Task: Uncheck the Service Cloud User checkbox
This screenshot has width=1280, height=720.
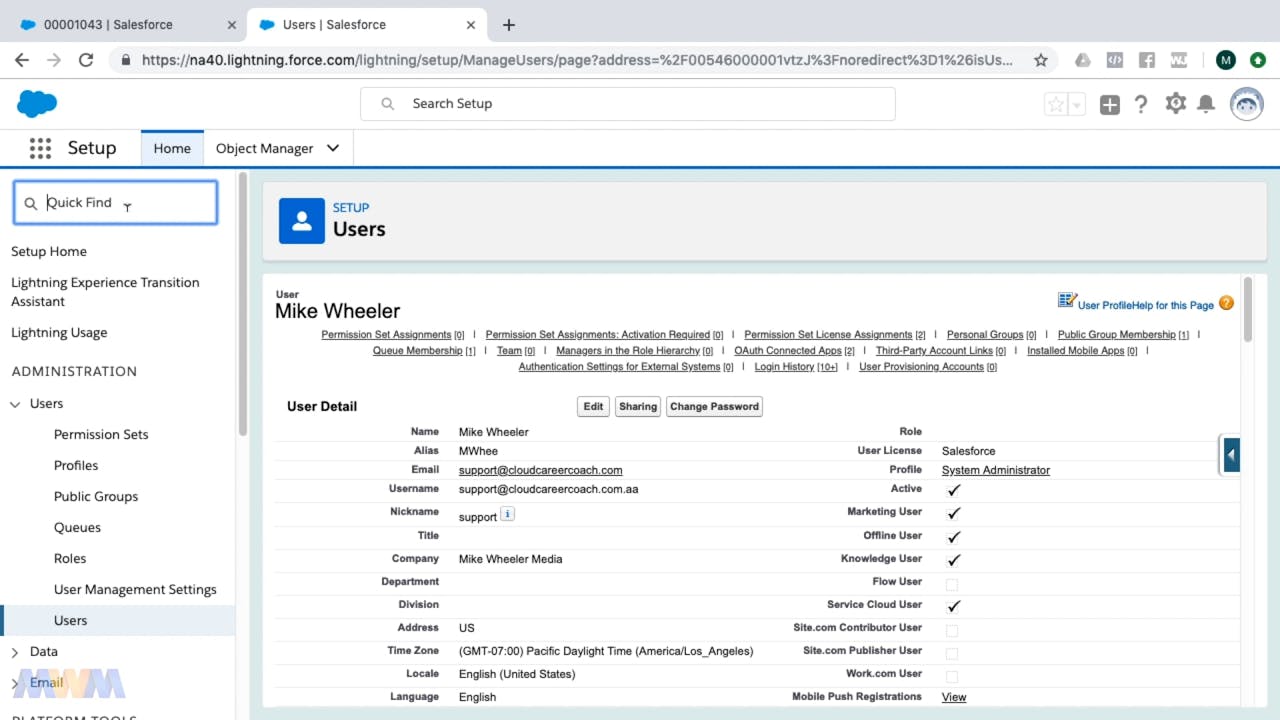Action: (953, 605)
